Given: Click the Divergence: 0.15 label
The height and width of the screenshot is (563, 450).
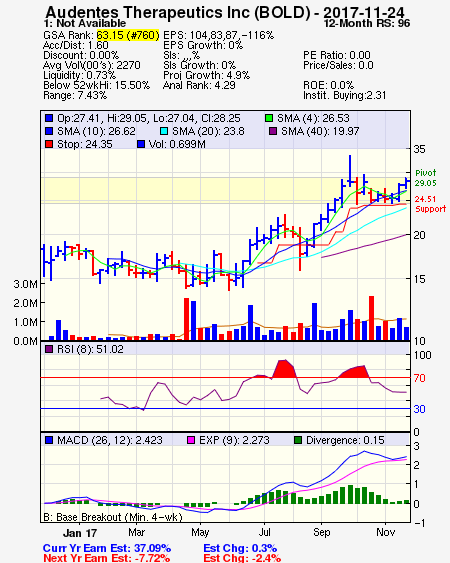Looking at the screenshot, I should (345, 440).
